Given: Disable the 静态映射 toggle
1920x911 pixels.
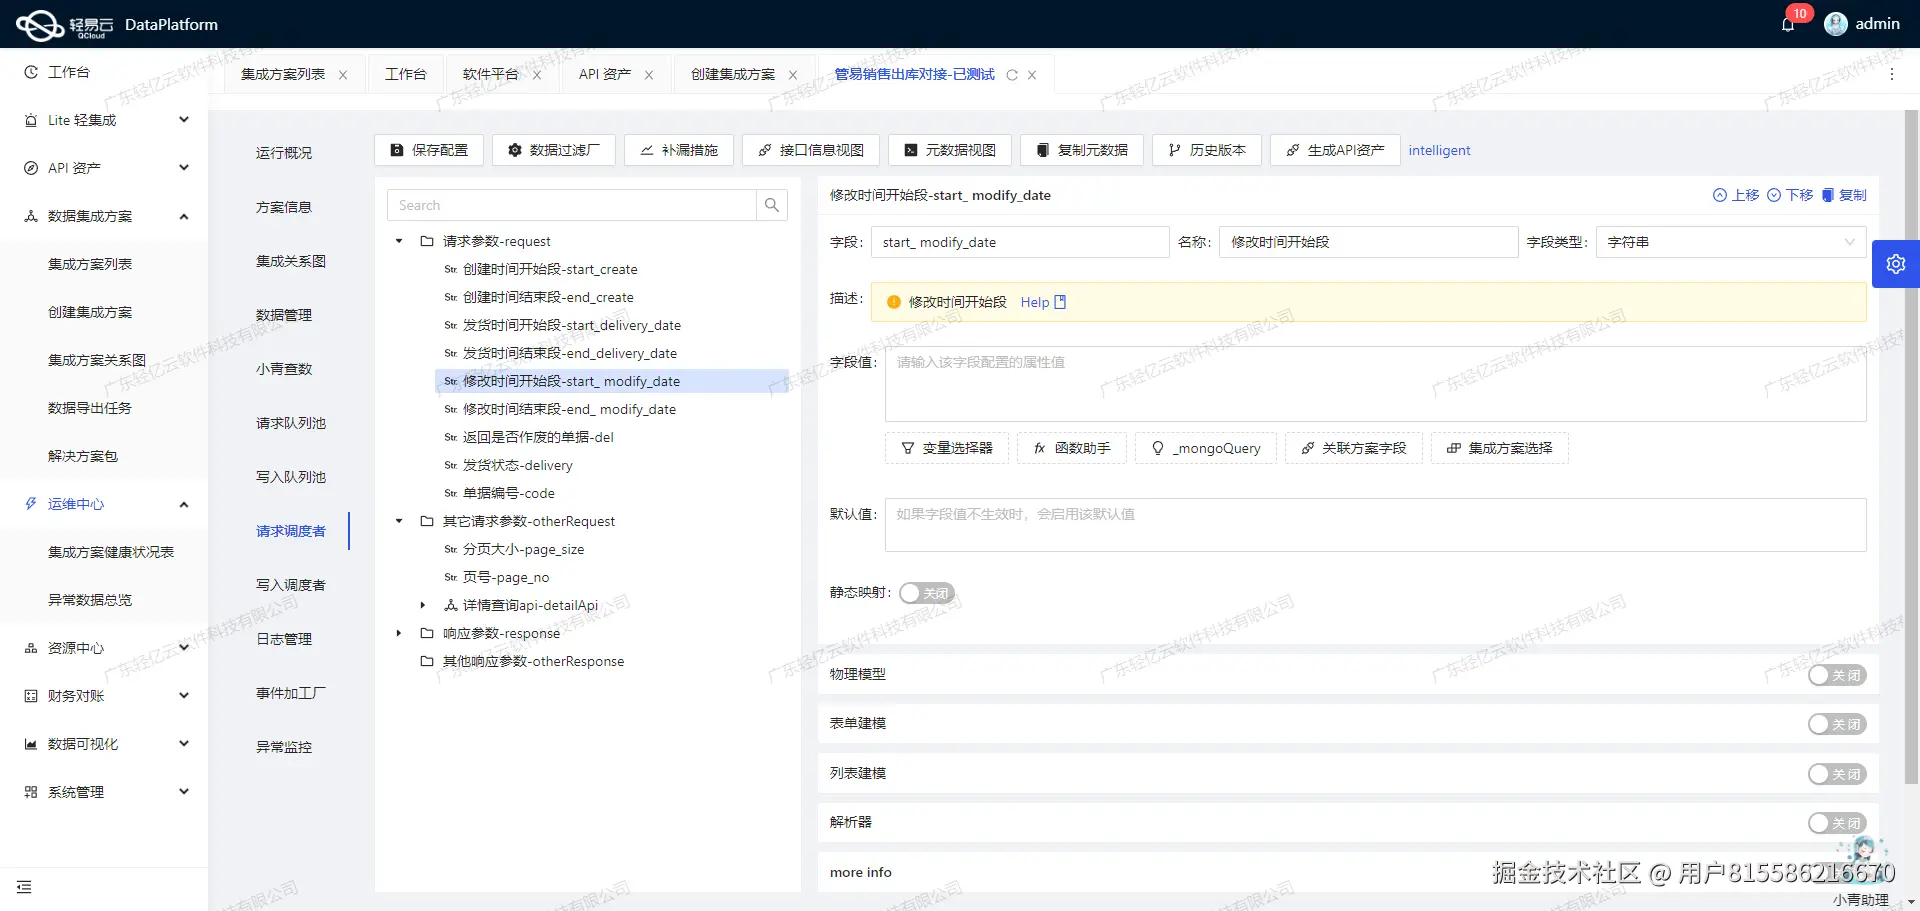Looking at the screenshot, I should (x=927, y=592).
